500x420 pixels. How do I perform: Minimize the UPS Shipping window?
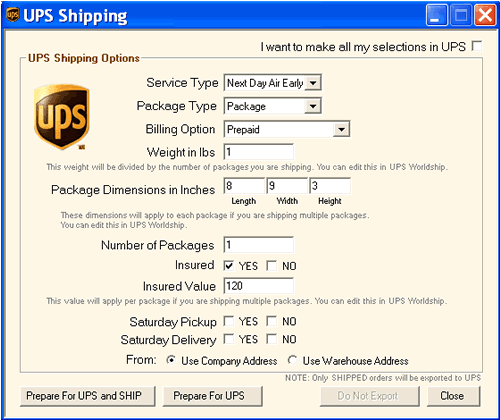[x=437, y=15]
